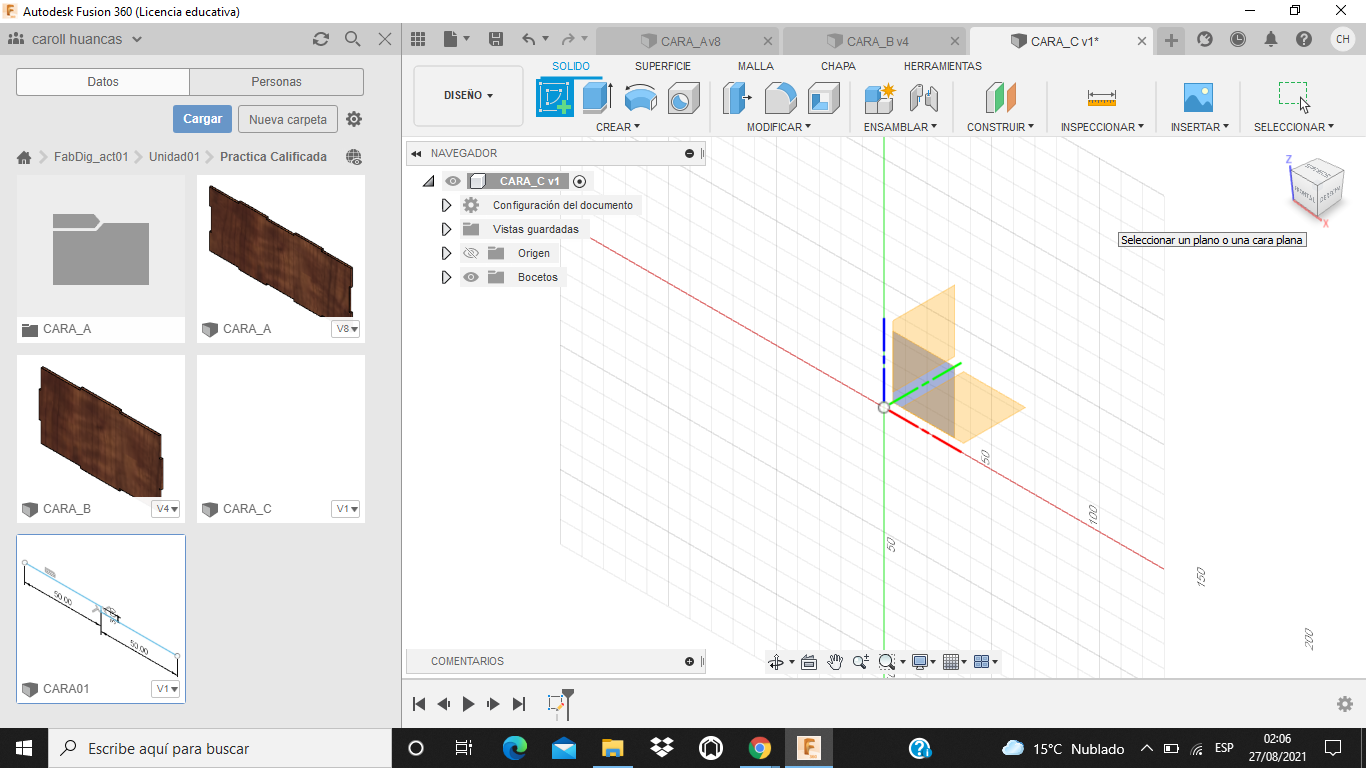
Task: Open the INSPECCIONAR dropdown menu
Action: coord(1102,127)
